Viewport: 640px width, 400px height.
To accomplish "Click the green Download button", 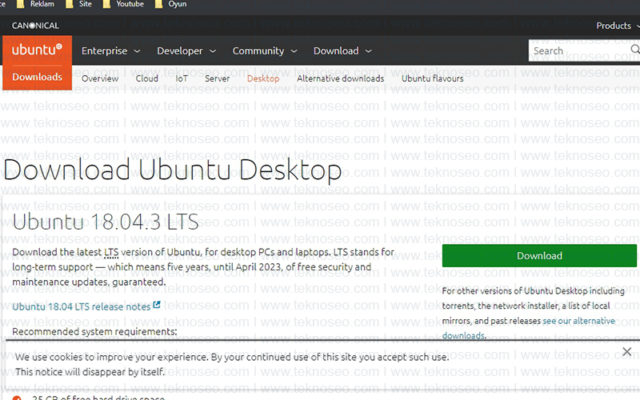I will 539,256.
